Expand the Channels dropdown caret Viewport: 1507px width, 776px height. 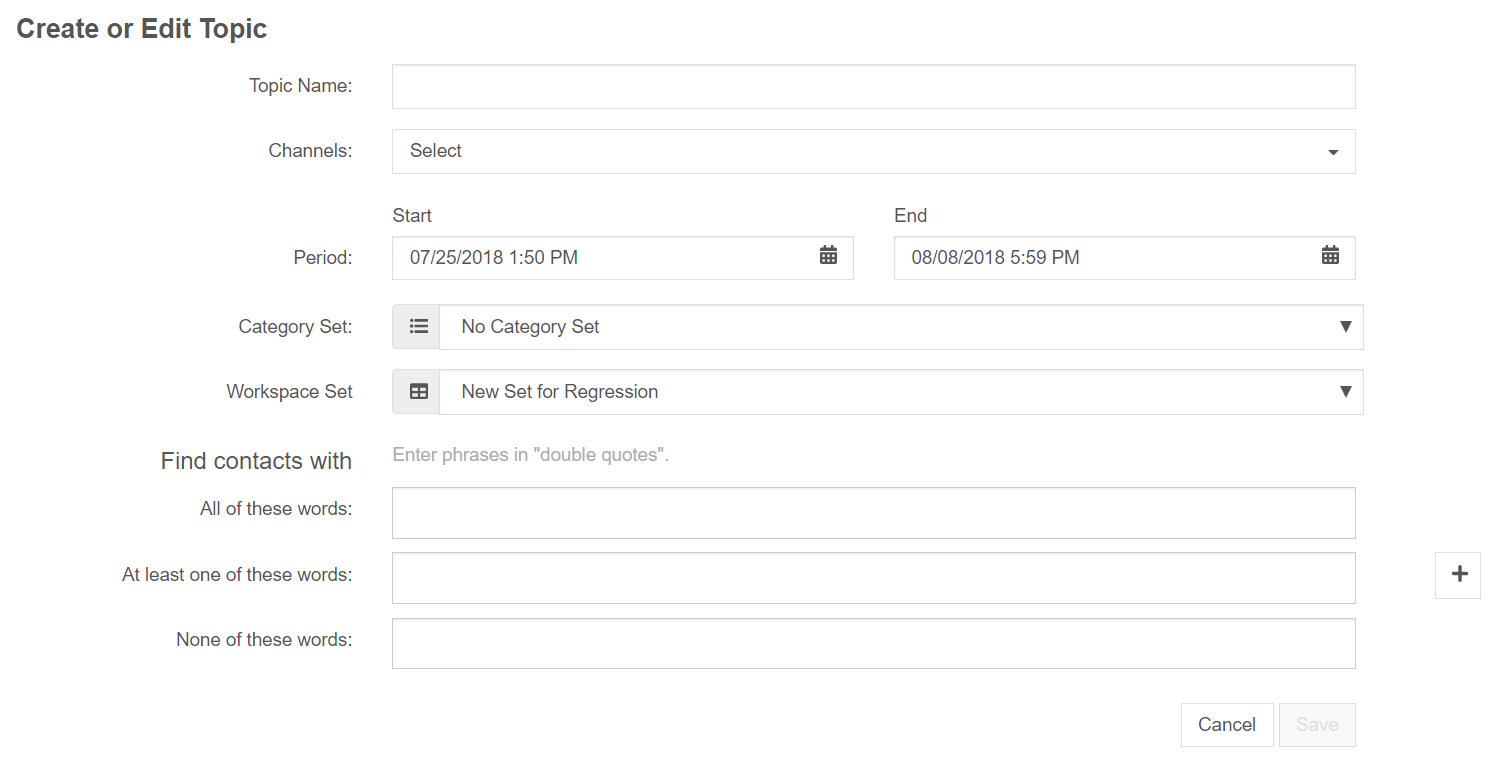pyautogui.click(x=1333, y=152)
